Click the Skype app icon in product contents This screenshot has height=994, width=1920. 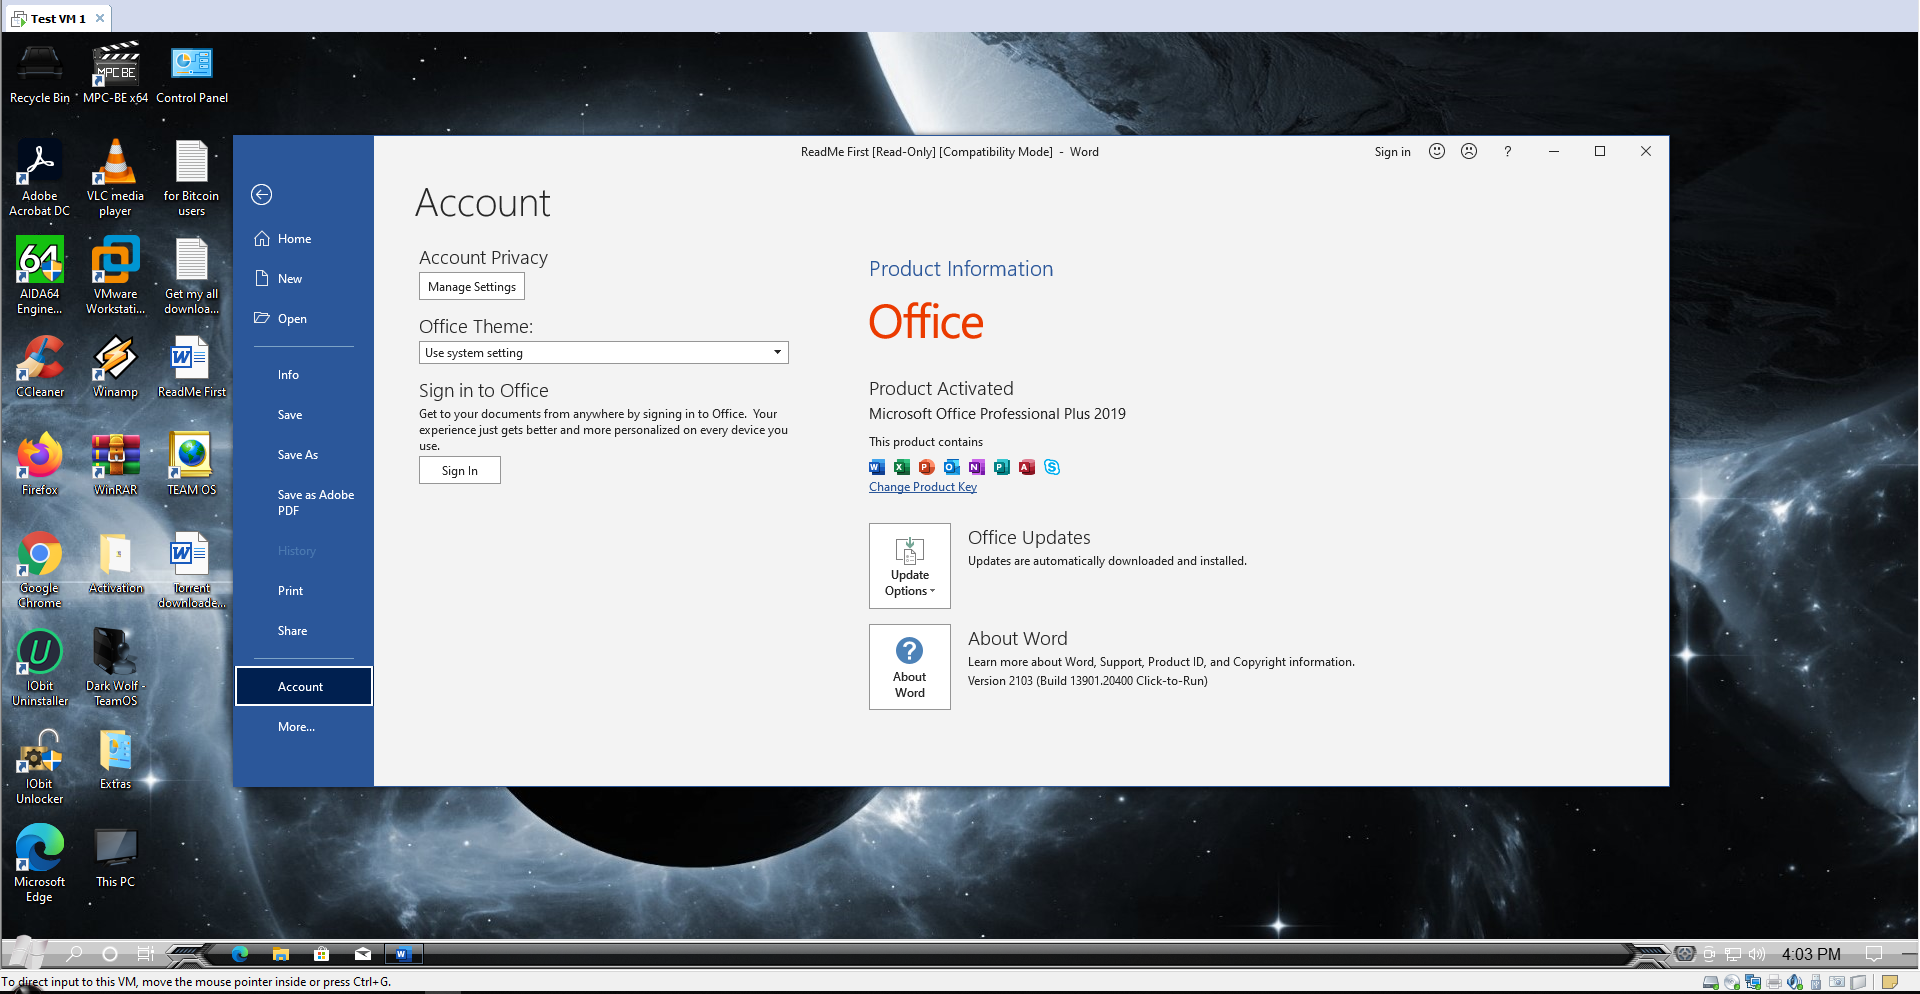1052,467
